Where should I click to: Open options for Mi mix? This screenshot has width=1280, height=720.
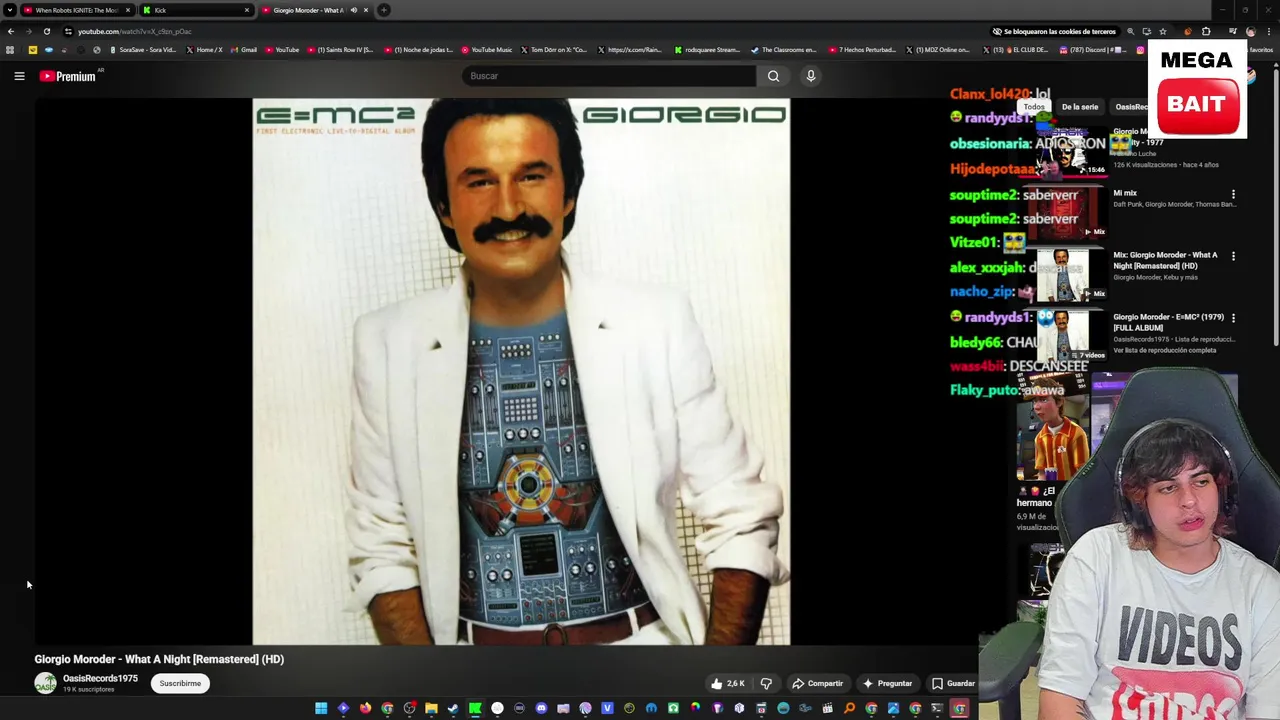[x=1233, y=194]
